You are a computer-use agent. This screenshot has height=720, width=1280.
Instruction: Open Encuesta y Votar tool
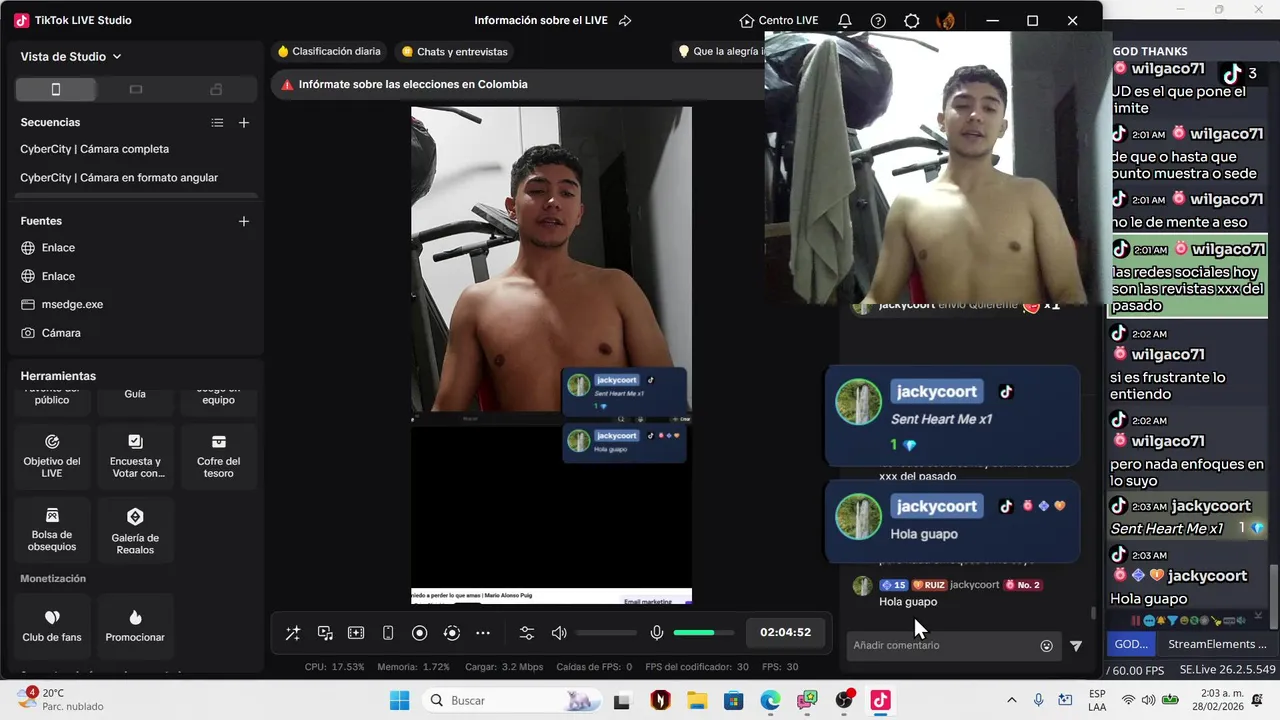[135, 457]
